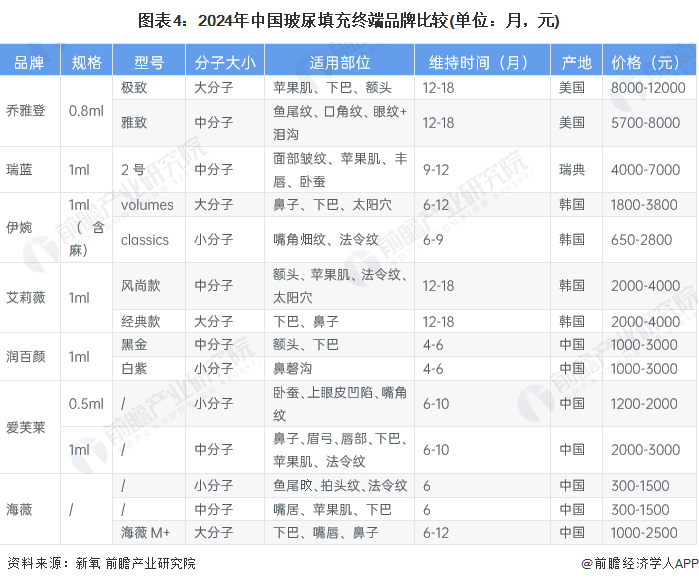Select the '型号' column header
Screen dimensions: 699x584
pos(149,62)
